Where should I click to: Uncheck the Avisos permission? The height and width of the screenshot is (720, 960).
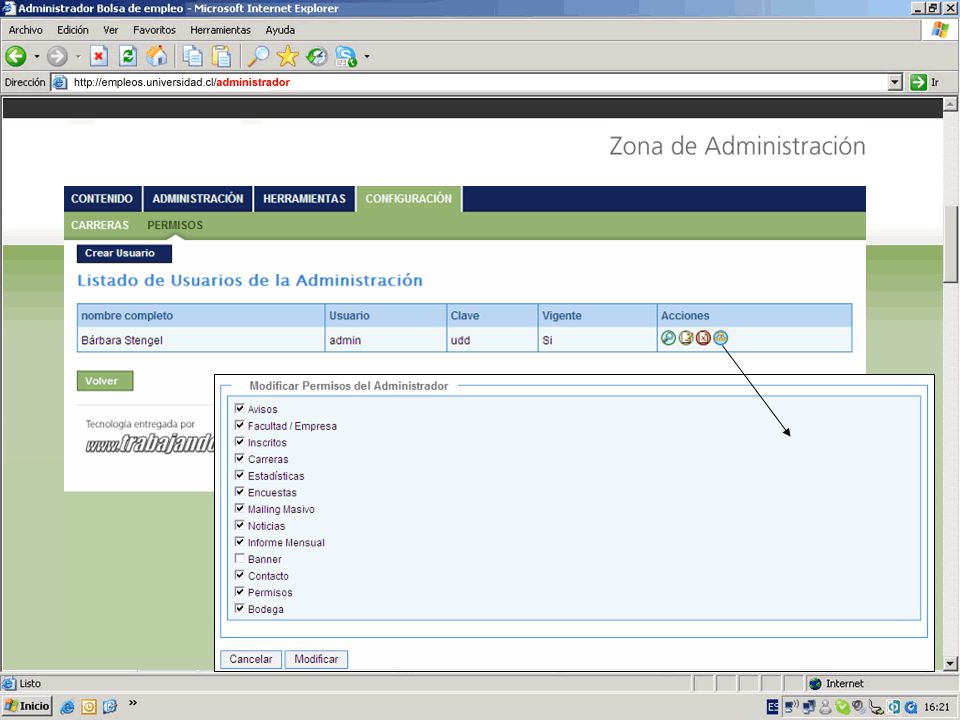click(x=240, y=408)
